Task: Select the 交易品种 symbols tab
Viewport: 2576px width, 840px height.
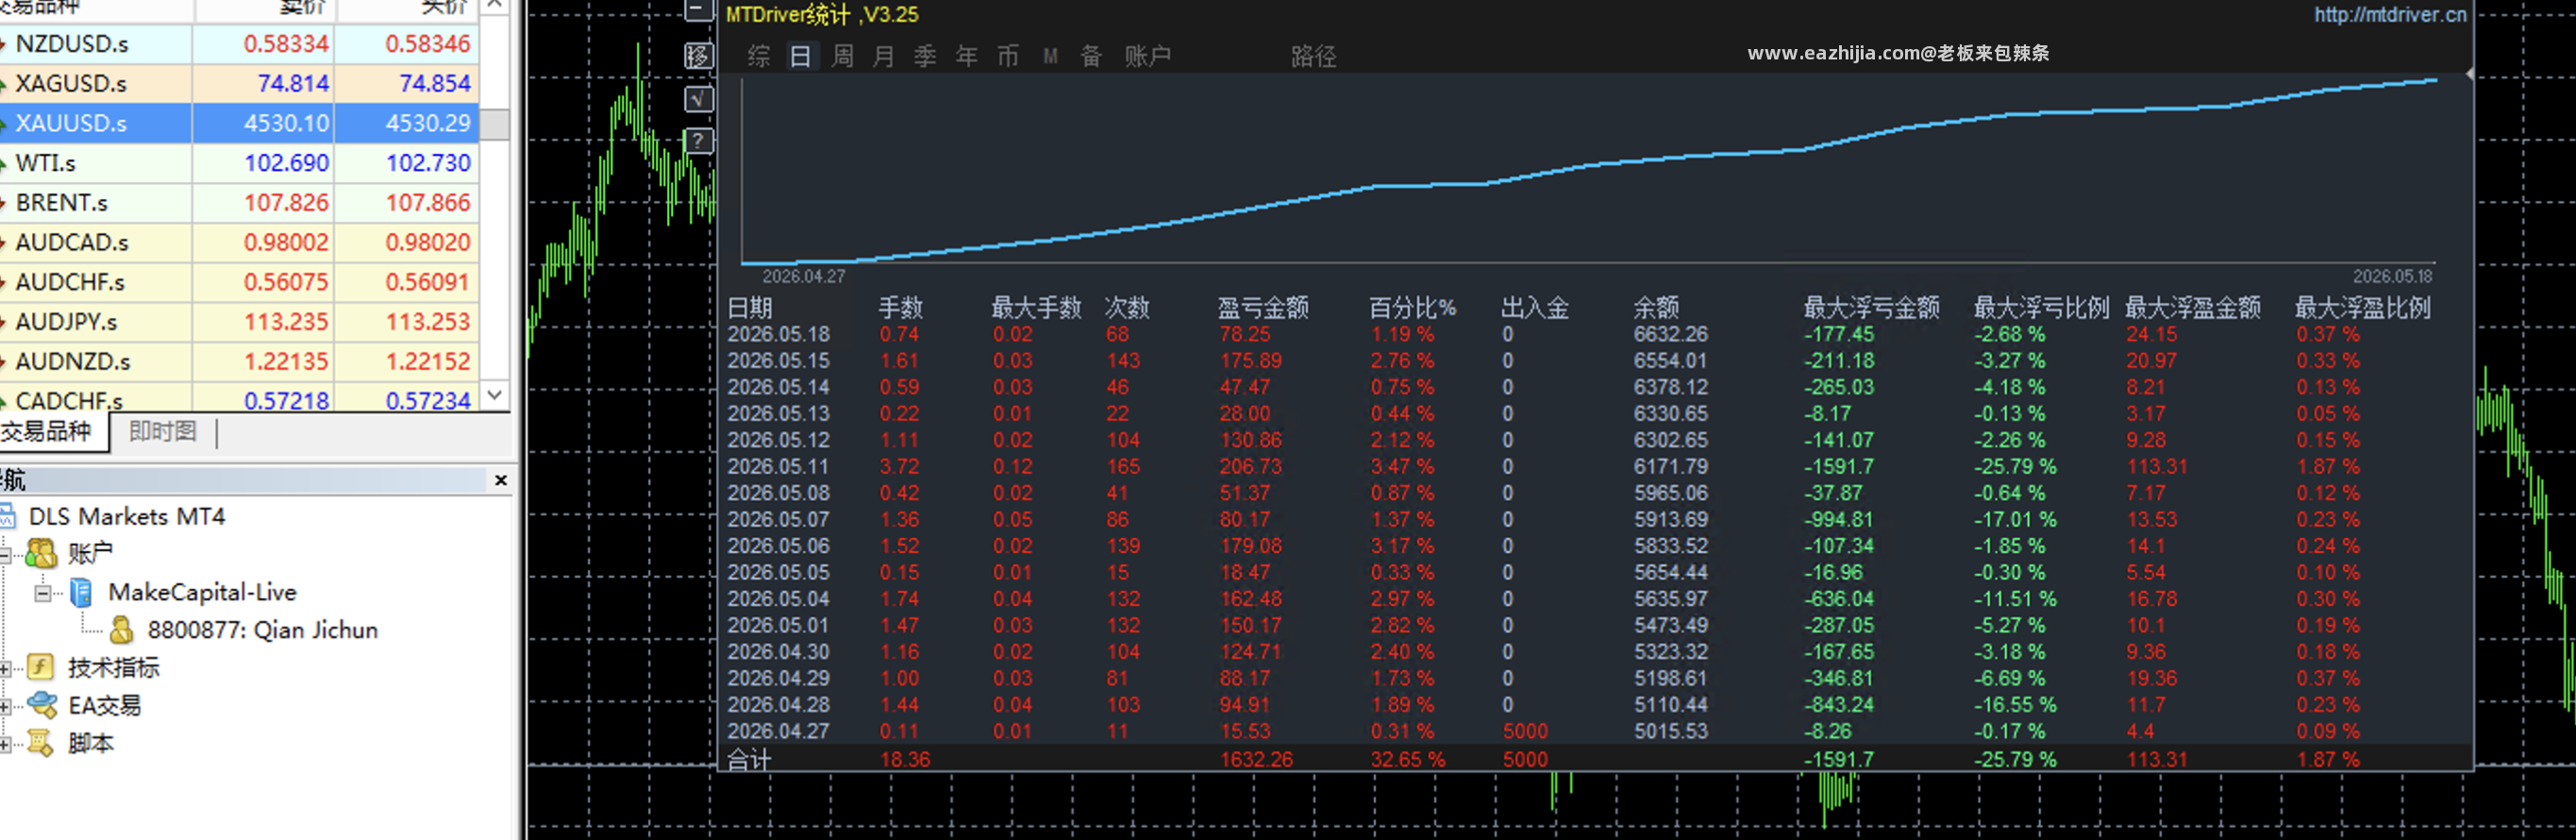Action: point(45,432)
